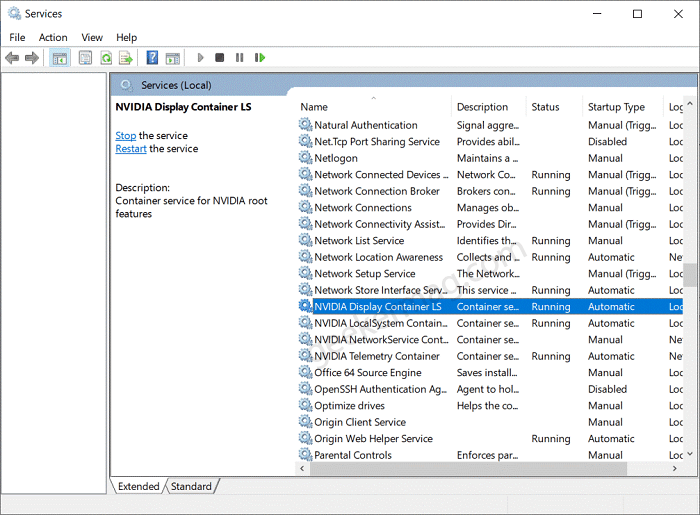Click the vertical scrollbar thumb

click(x=690, y=275)
